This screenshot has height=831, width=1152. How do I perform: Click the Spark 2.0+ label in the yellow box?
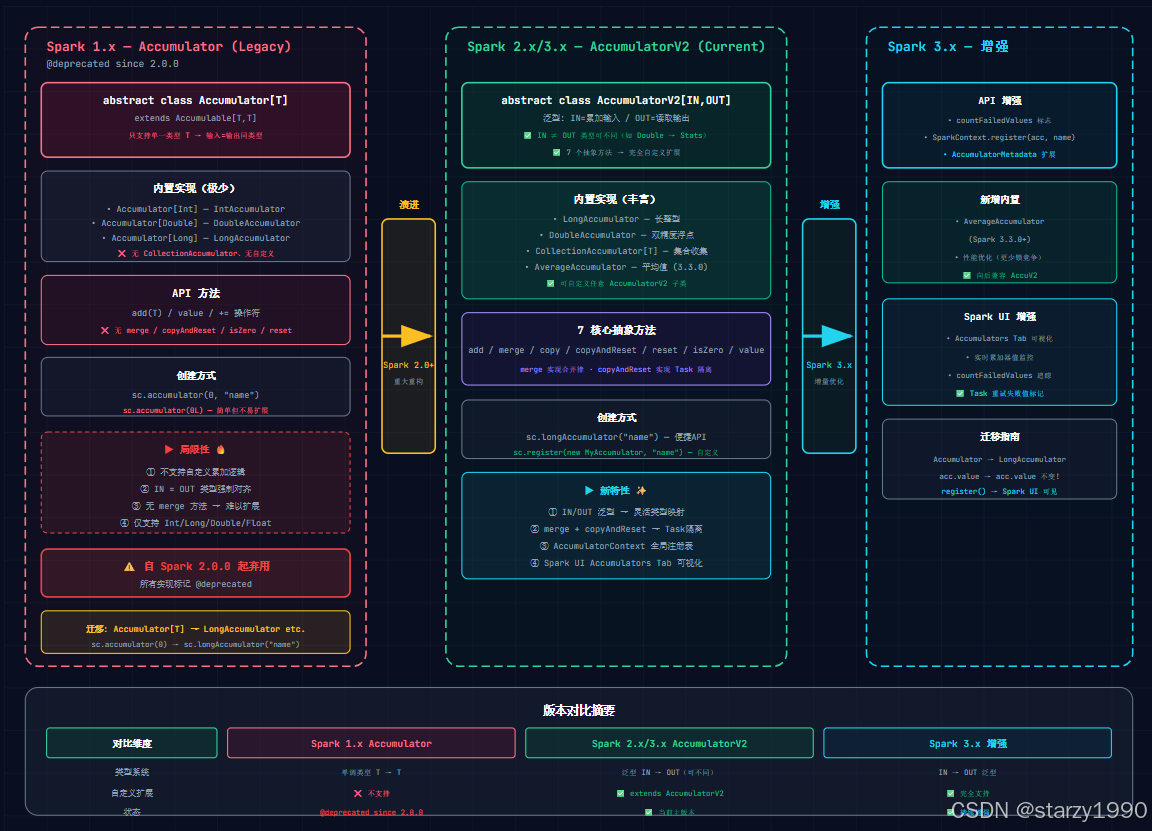pyautogui.click(x=408, y=365)
